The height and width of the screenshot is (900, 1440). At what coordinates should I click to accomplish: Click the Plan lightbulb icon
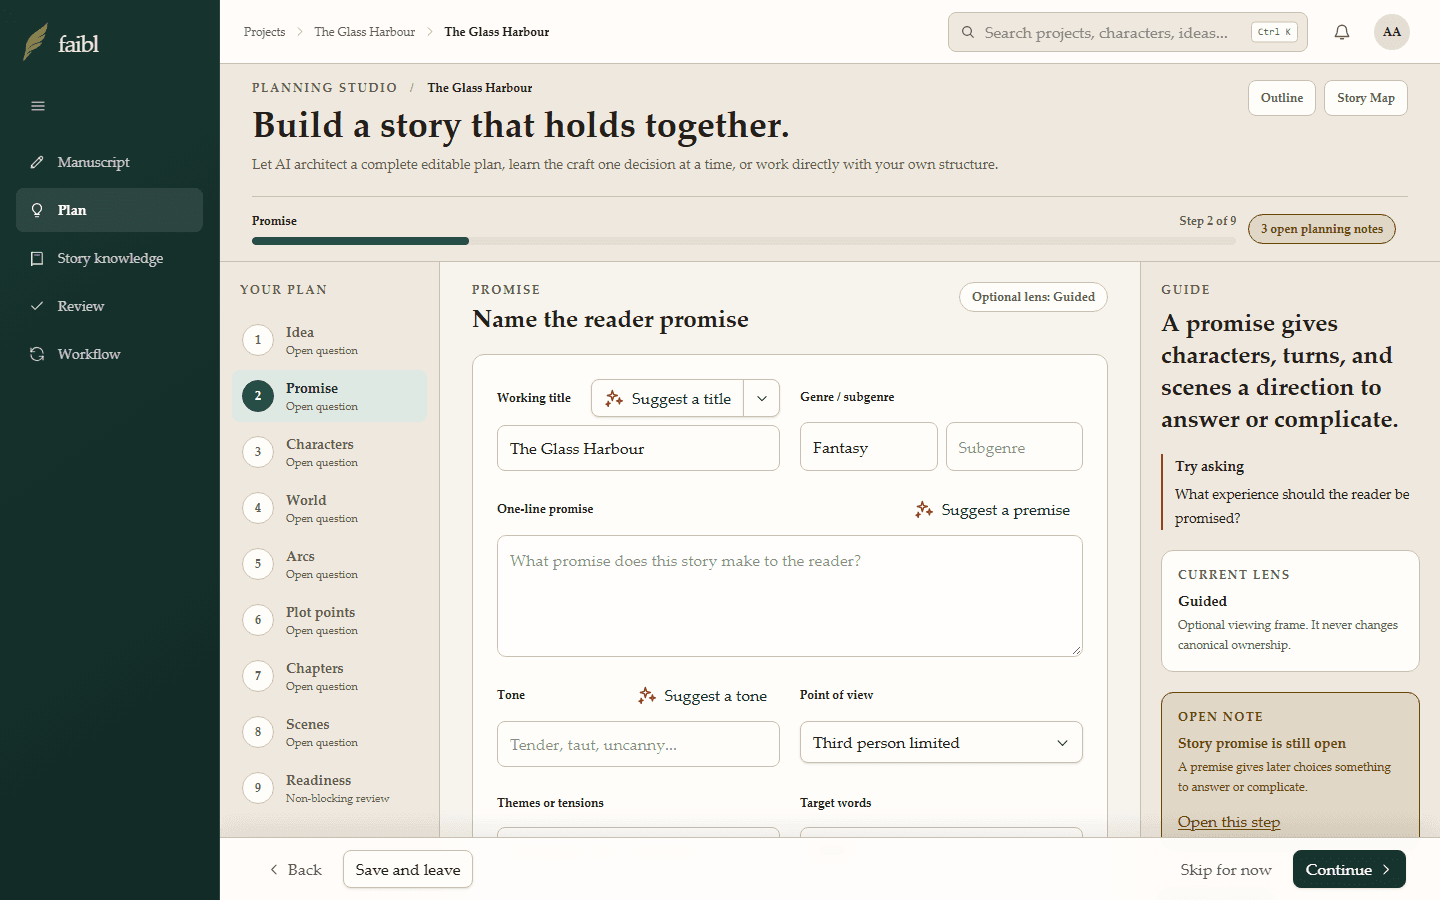37,210
